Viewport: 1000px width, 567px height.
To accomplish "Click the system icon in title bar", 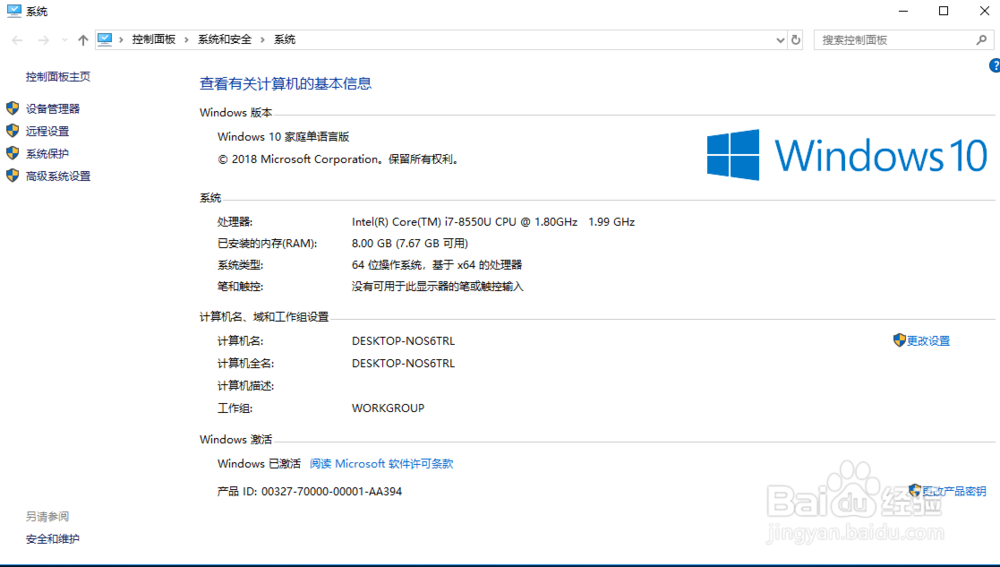I will 13,11.
